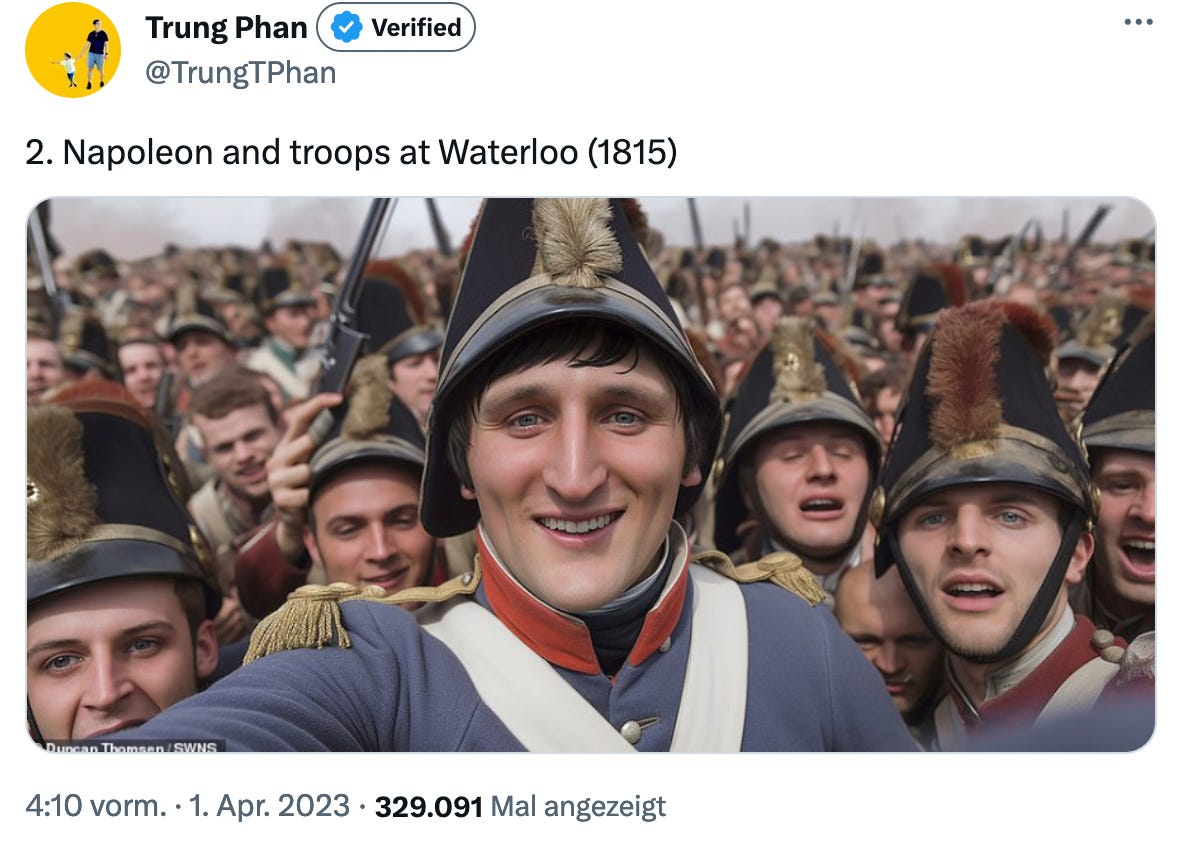Click the Mal angezeigt label
The height and width of the screenshot is (850, 1180).
pyautogui.click(x=578, y=807)
